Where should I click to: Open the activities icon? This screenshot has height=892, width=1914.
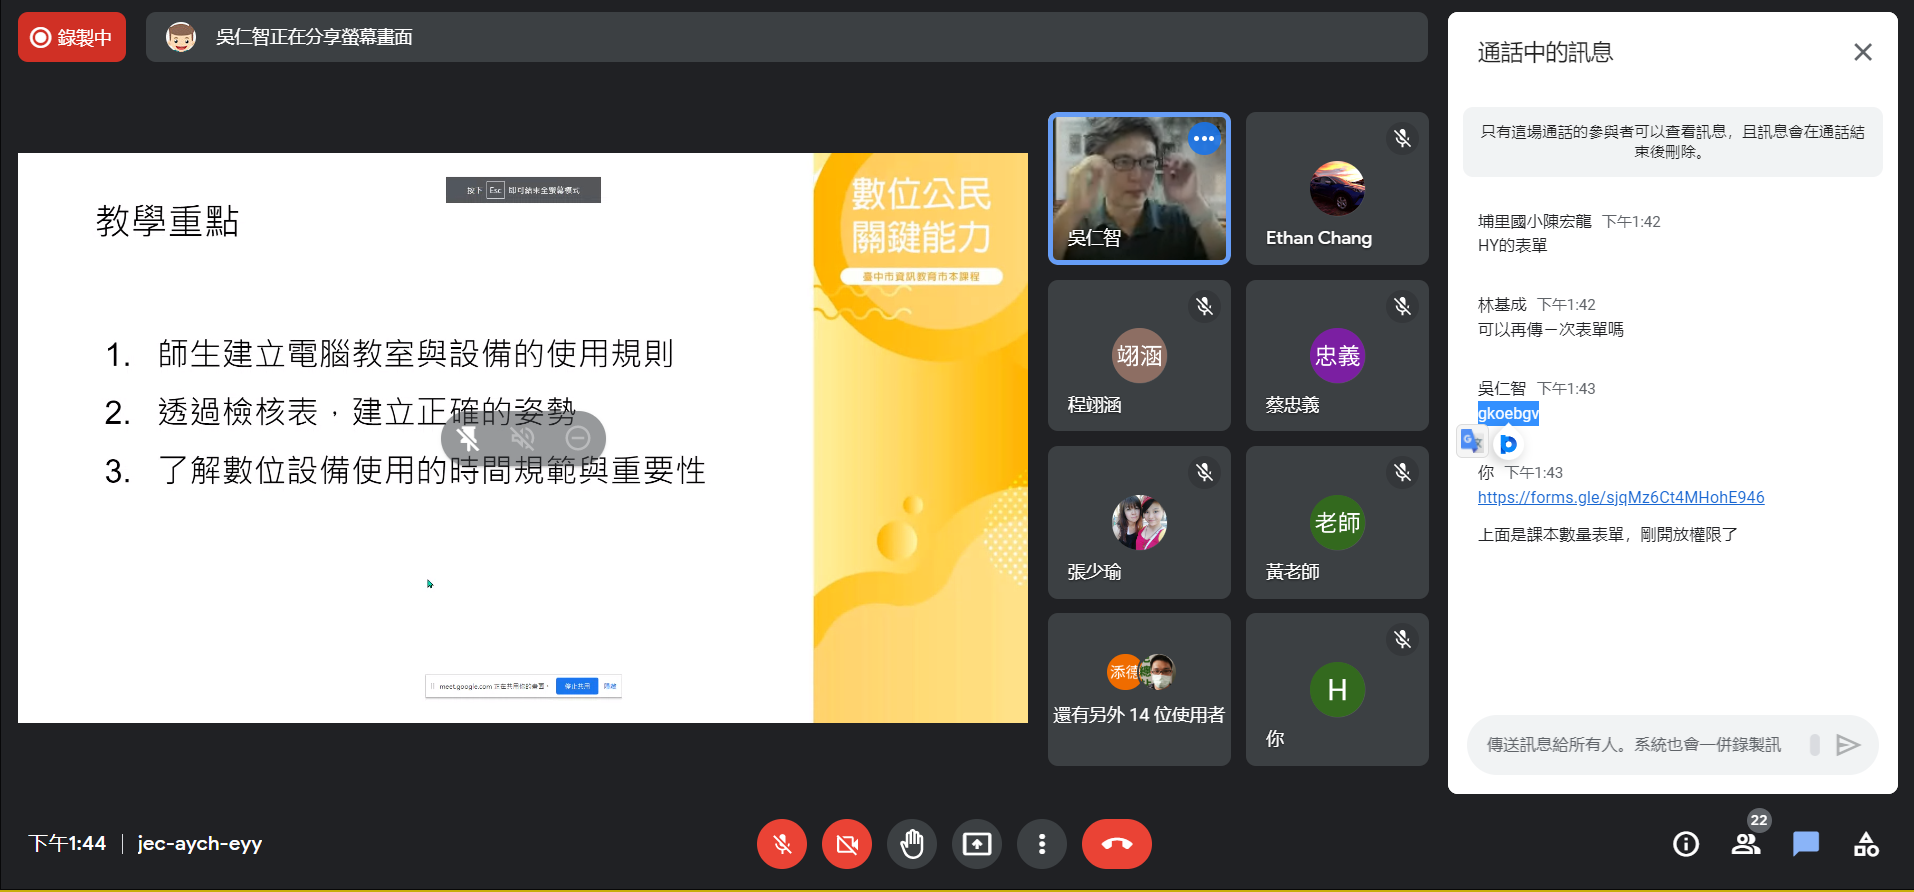coord(1866,844)
